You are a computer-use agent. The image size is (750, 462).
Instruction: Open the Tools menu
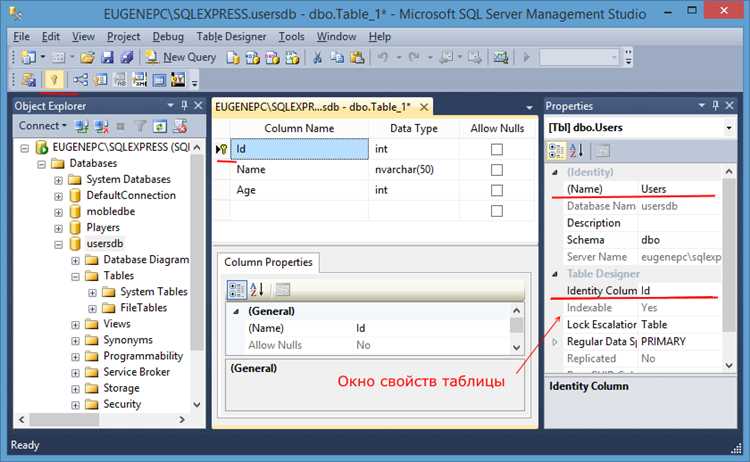(x=292, y=37)
